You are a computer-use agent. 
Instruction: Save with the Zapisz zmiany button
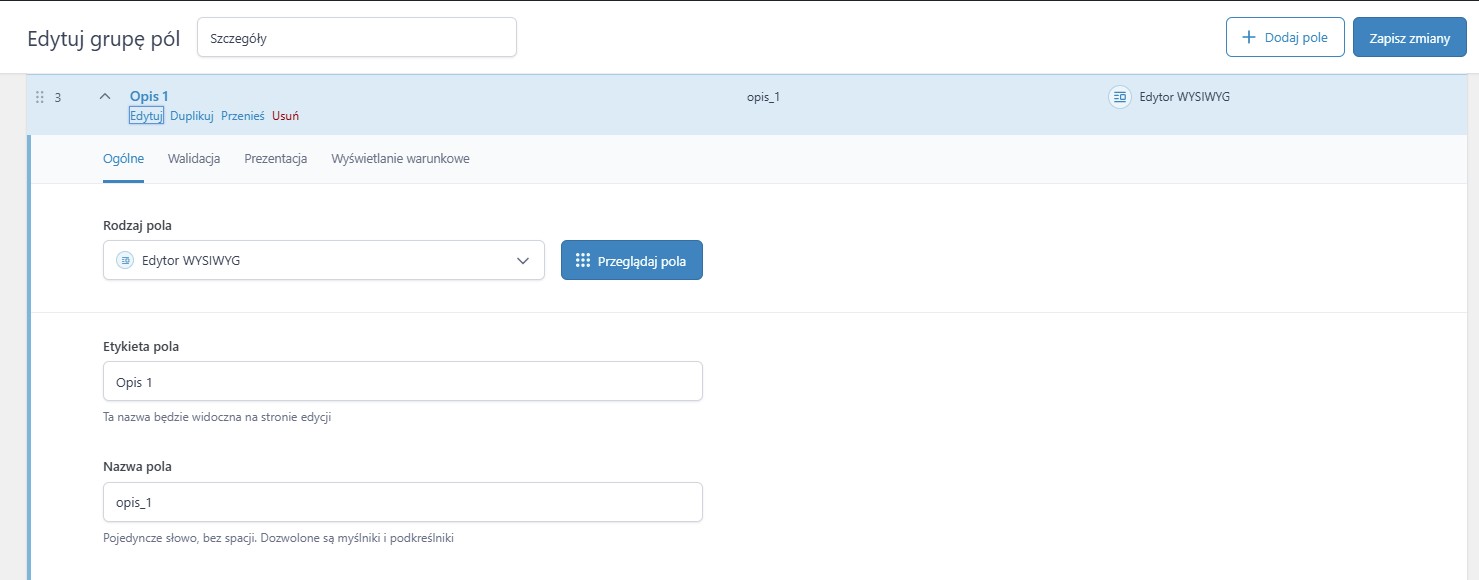(1409, 38)
